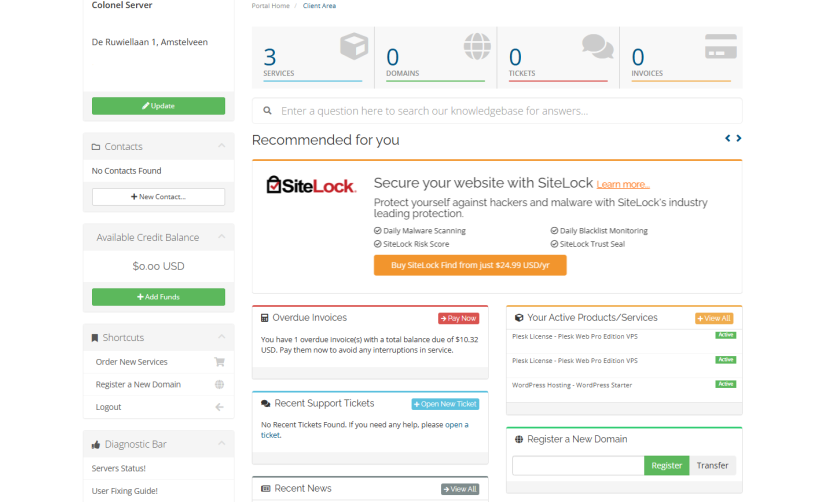Click the Services cube icon
This screenshot has height=502, width=833.
tap(354, 47)
